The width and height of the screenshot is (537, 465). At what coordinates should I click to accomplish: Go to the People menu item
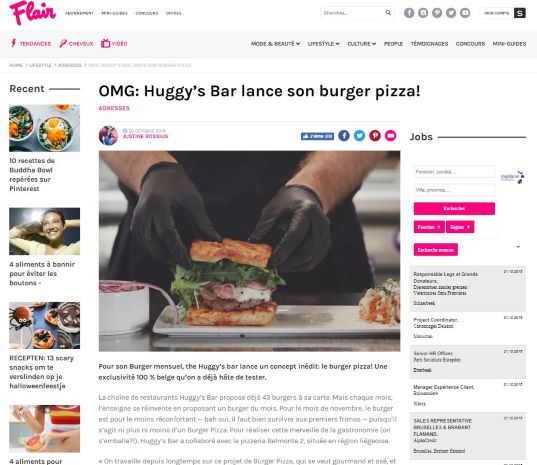393,44
